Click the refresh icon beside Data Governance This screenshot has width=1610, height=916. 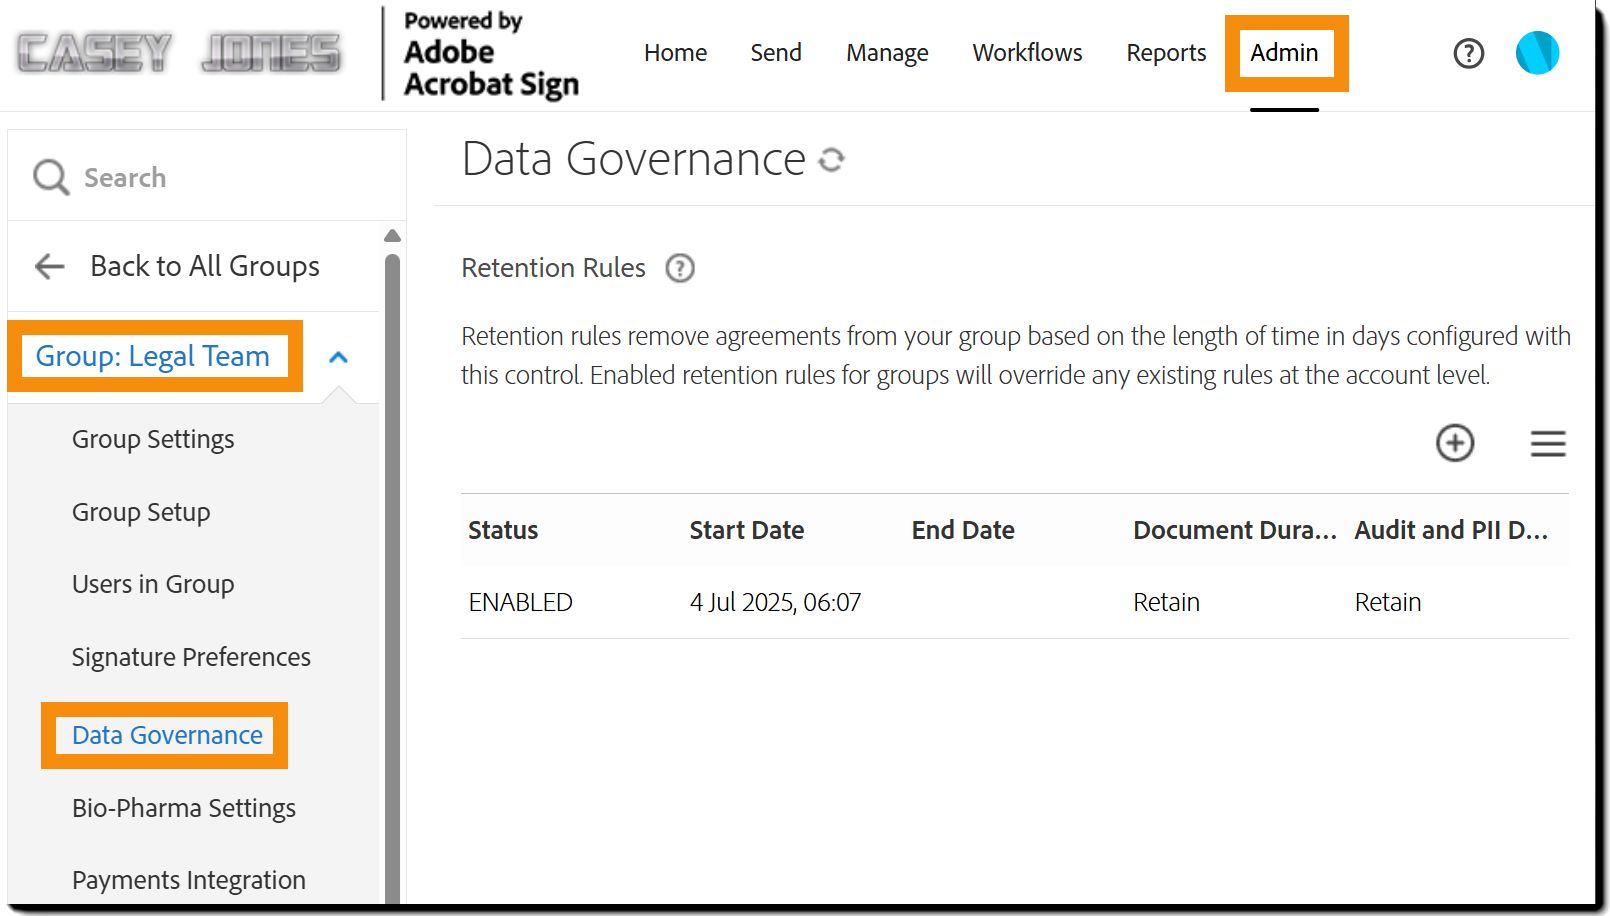coord(832,160)
